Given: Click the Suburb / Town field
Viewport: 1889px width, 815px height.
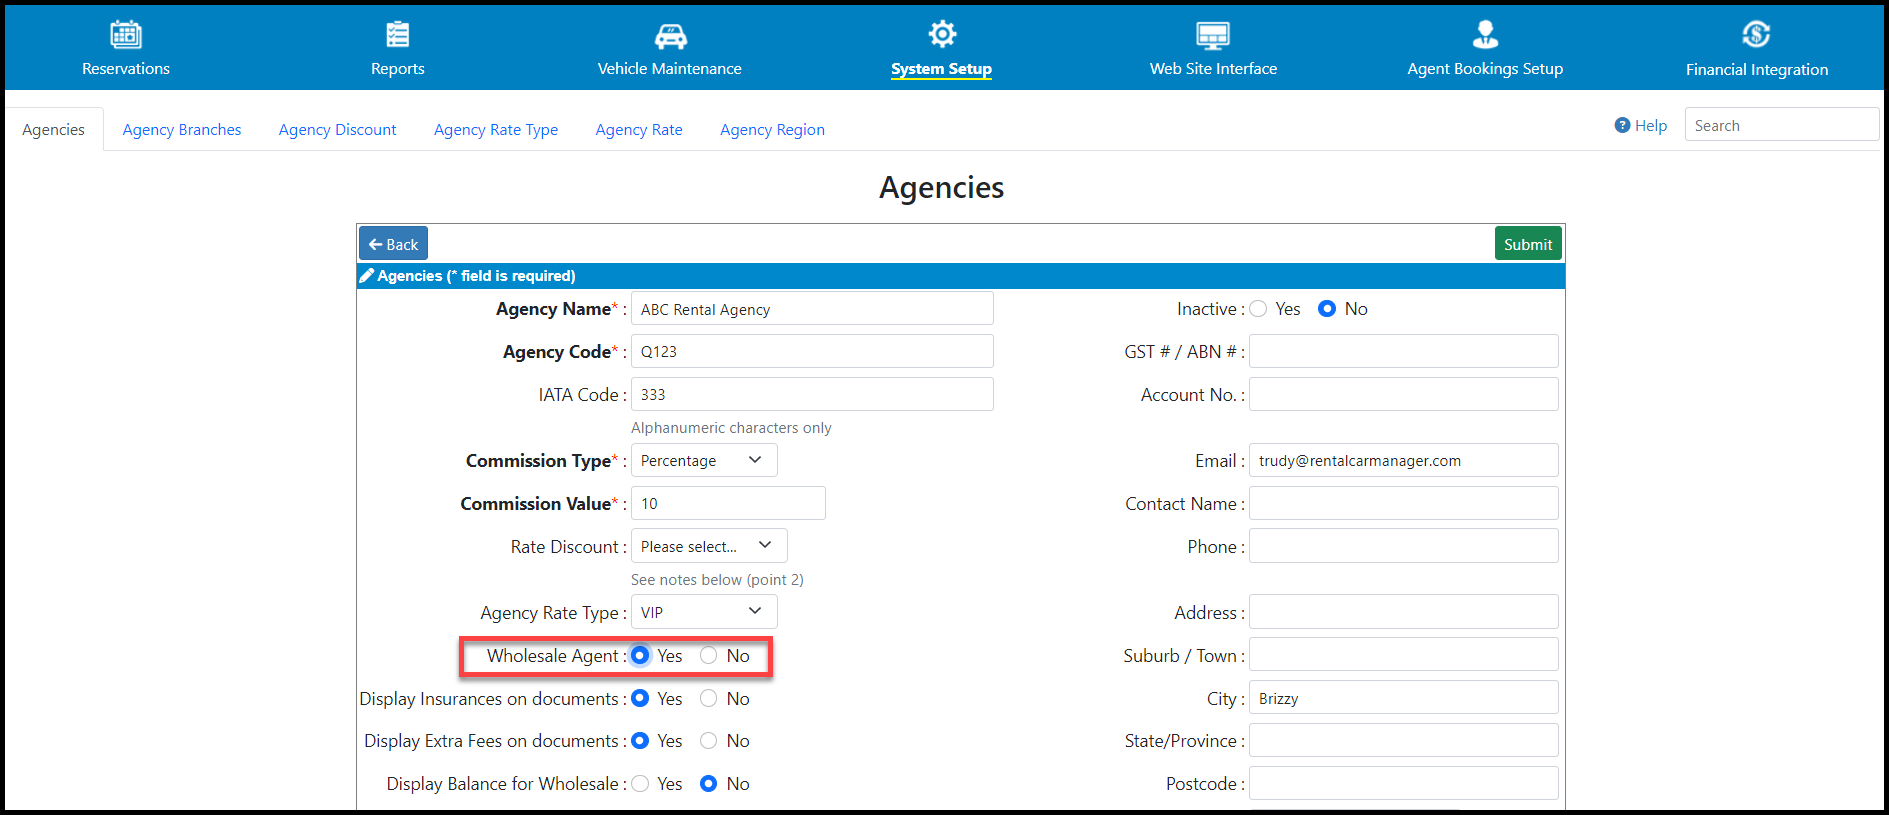Looking at the screenshot, I should (1404, 655).
